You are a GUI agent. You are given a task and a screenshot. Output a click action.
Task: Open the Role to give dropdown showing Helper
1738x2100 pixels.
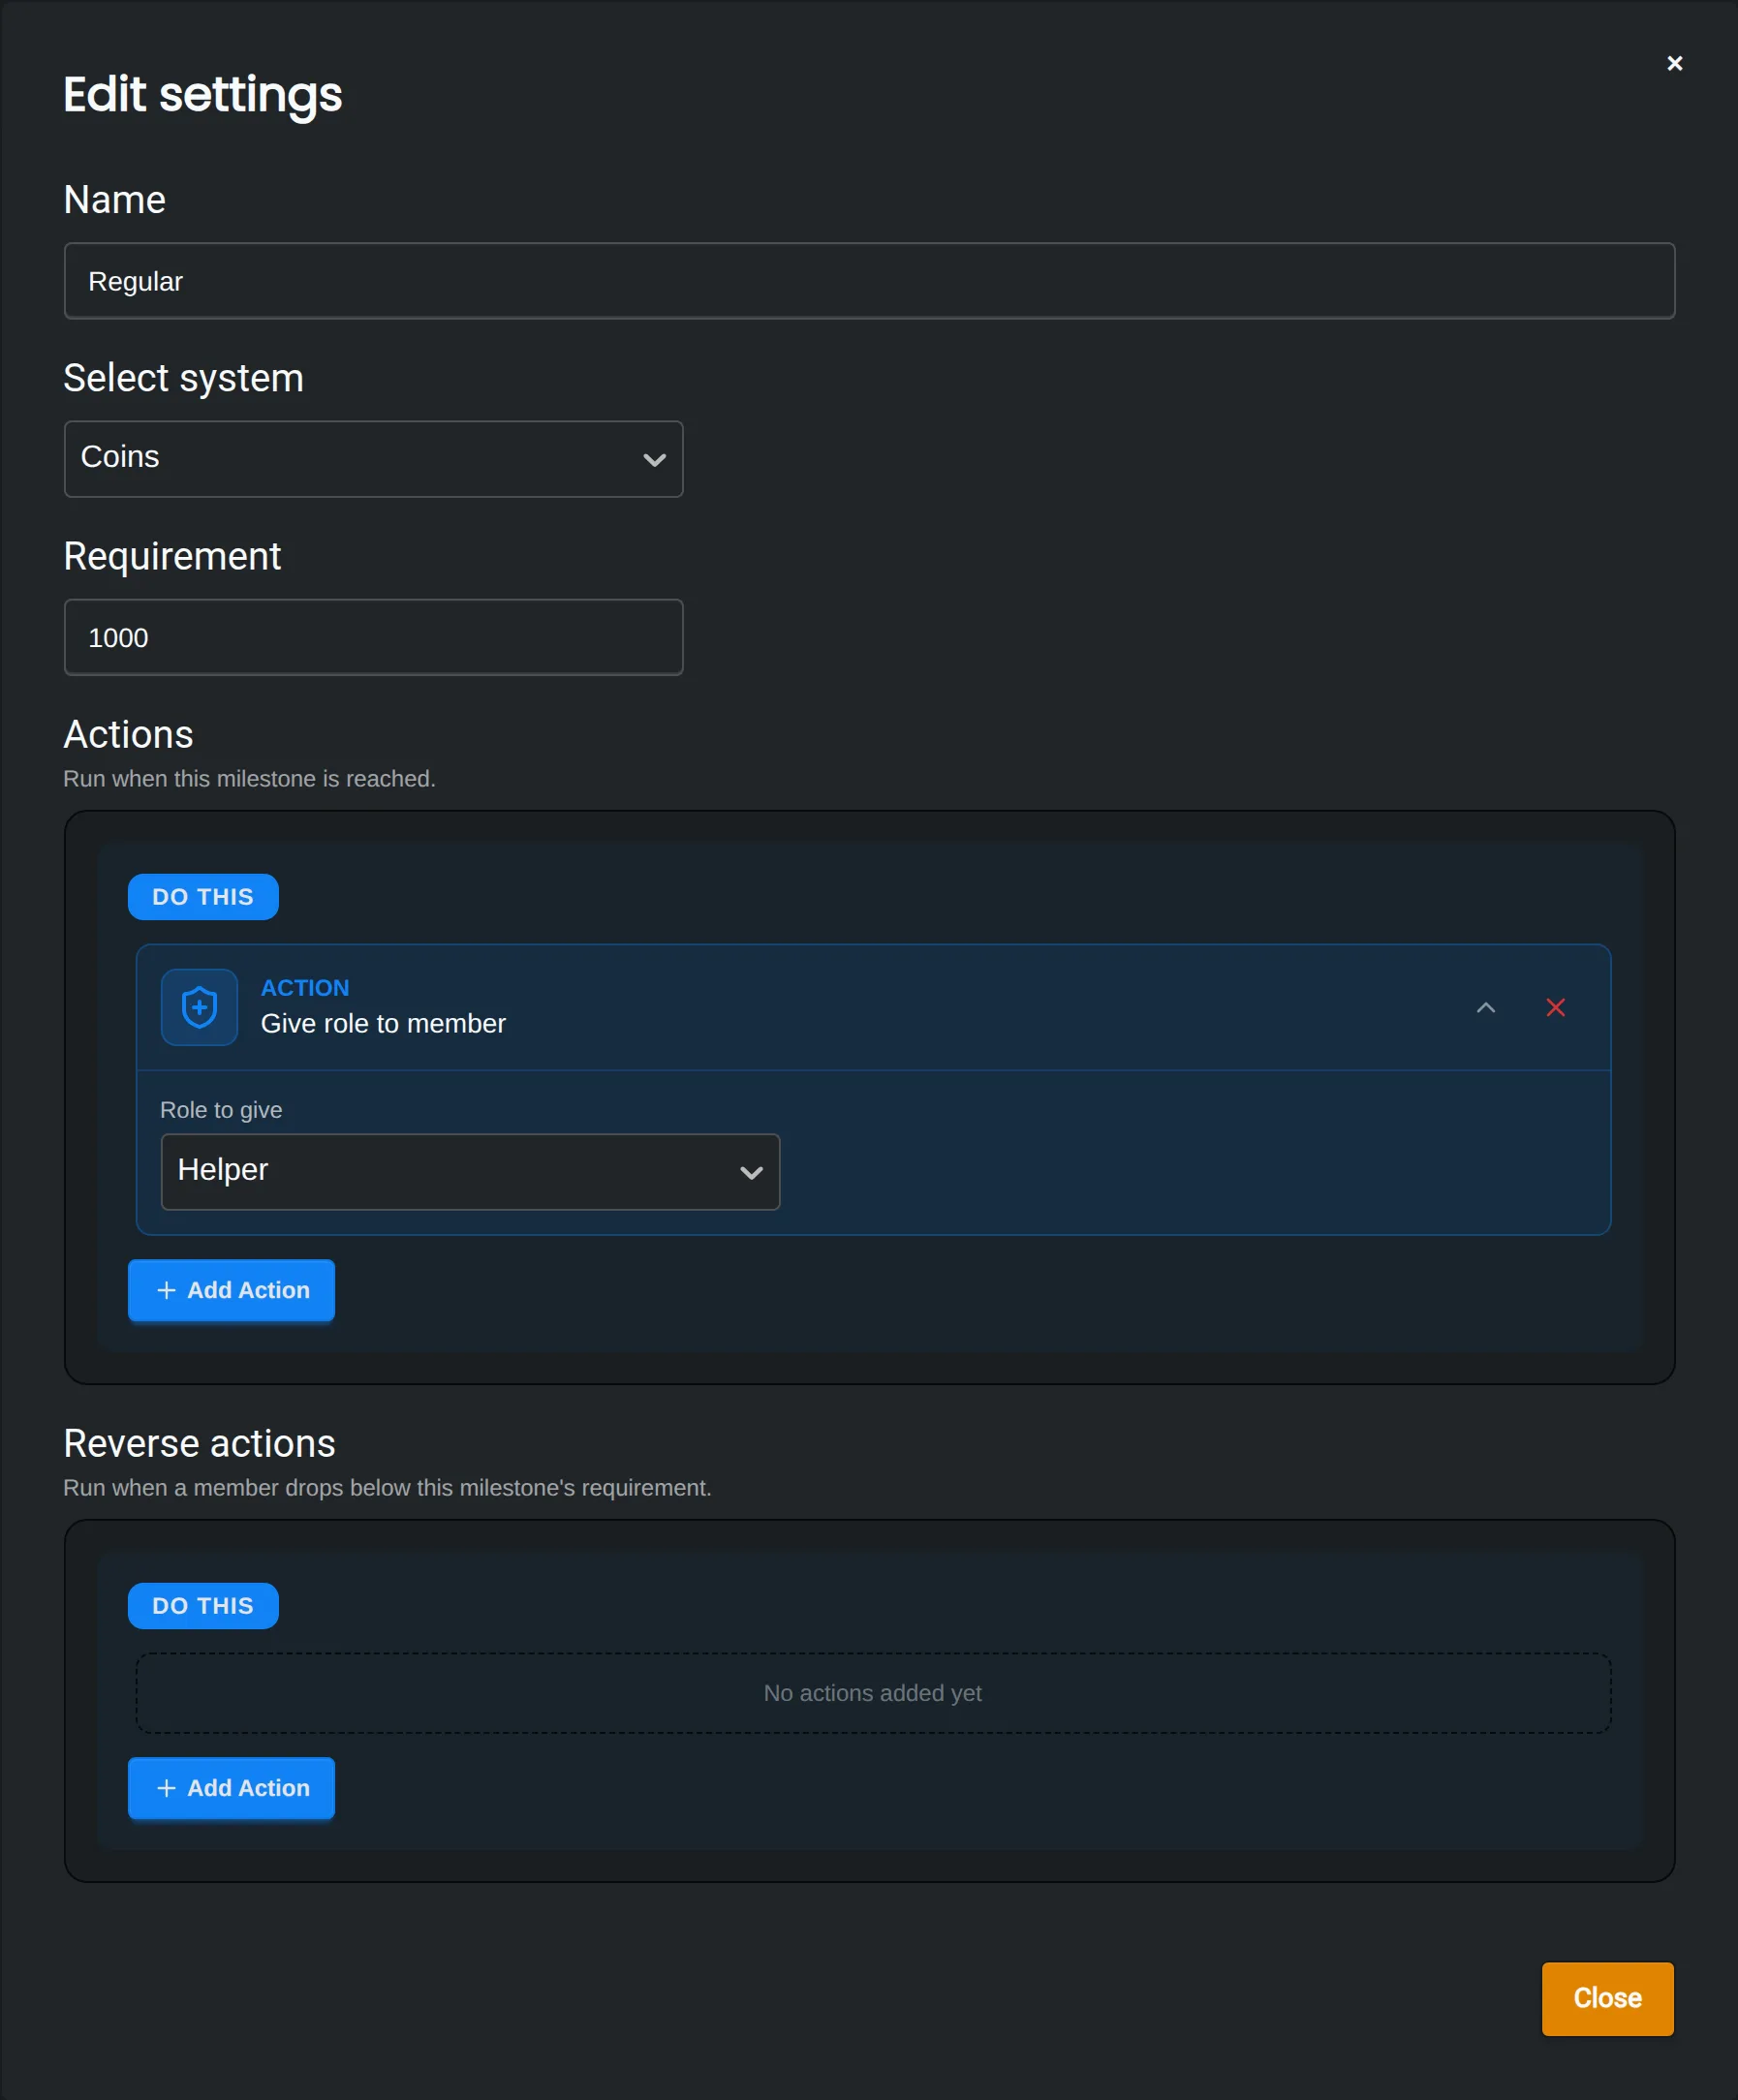(470, 1171)
